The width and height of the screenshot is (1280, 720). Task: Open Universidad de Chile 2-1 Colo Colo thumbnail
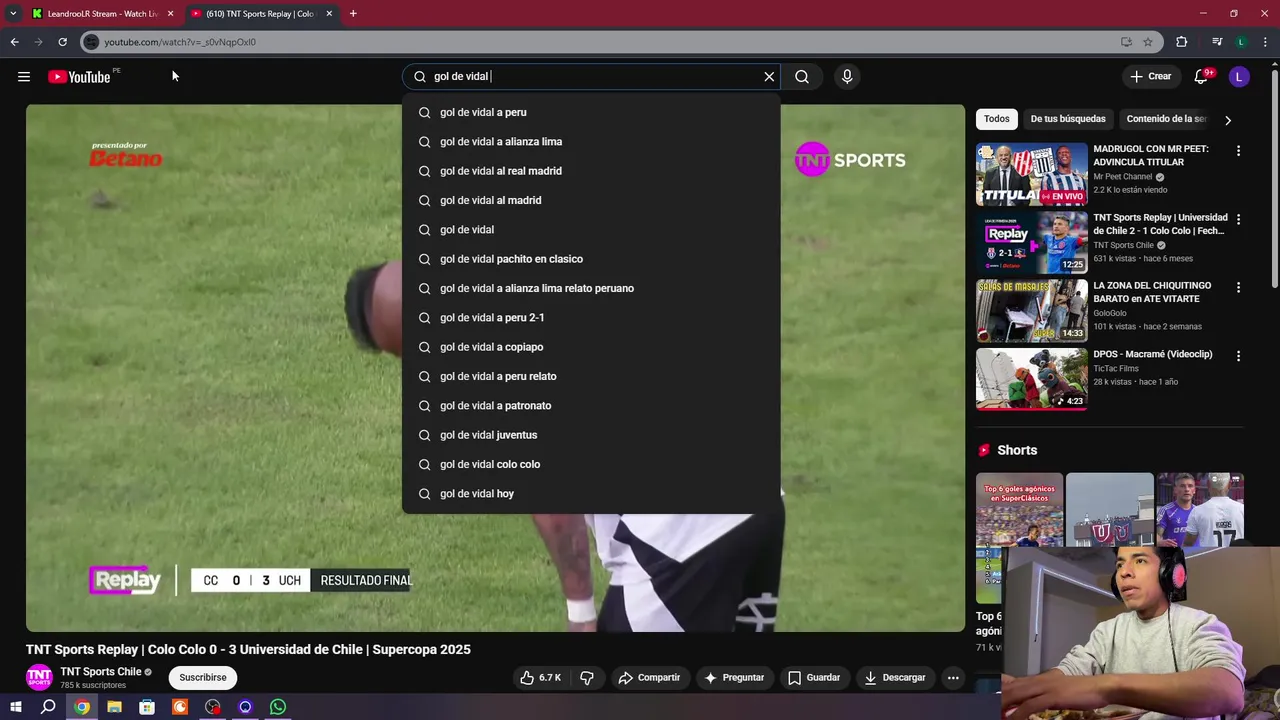[x=1031, y=242]
